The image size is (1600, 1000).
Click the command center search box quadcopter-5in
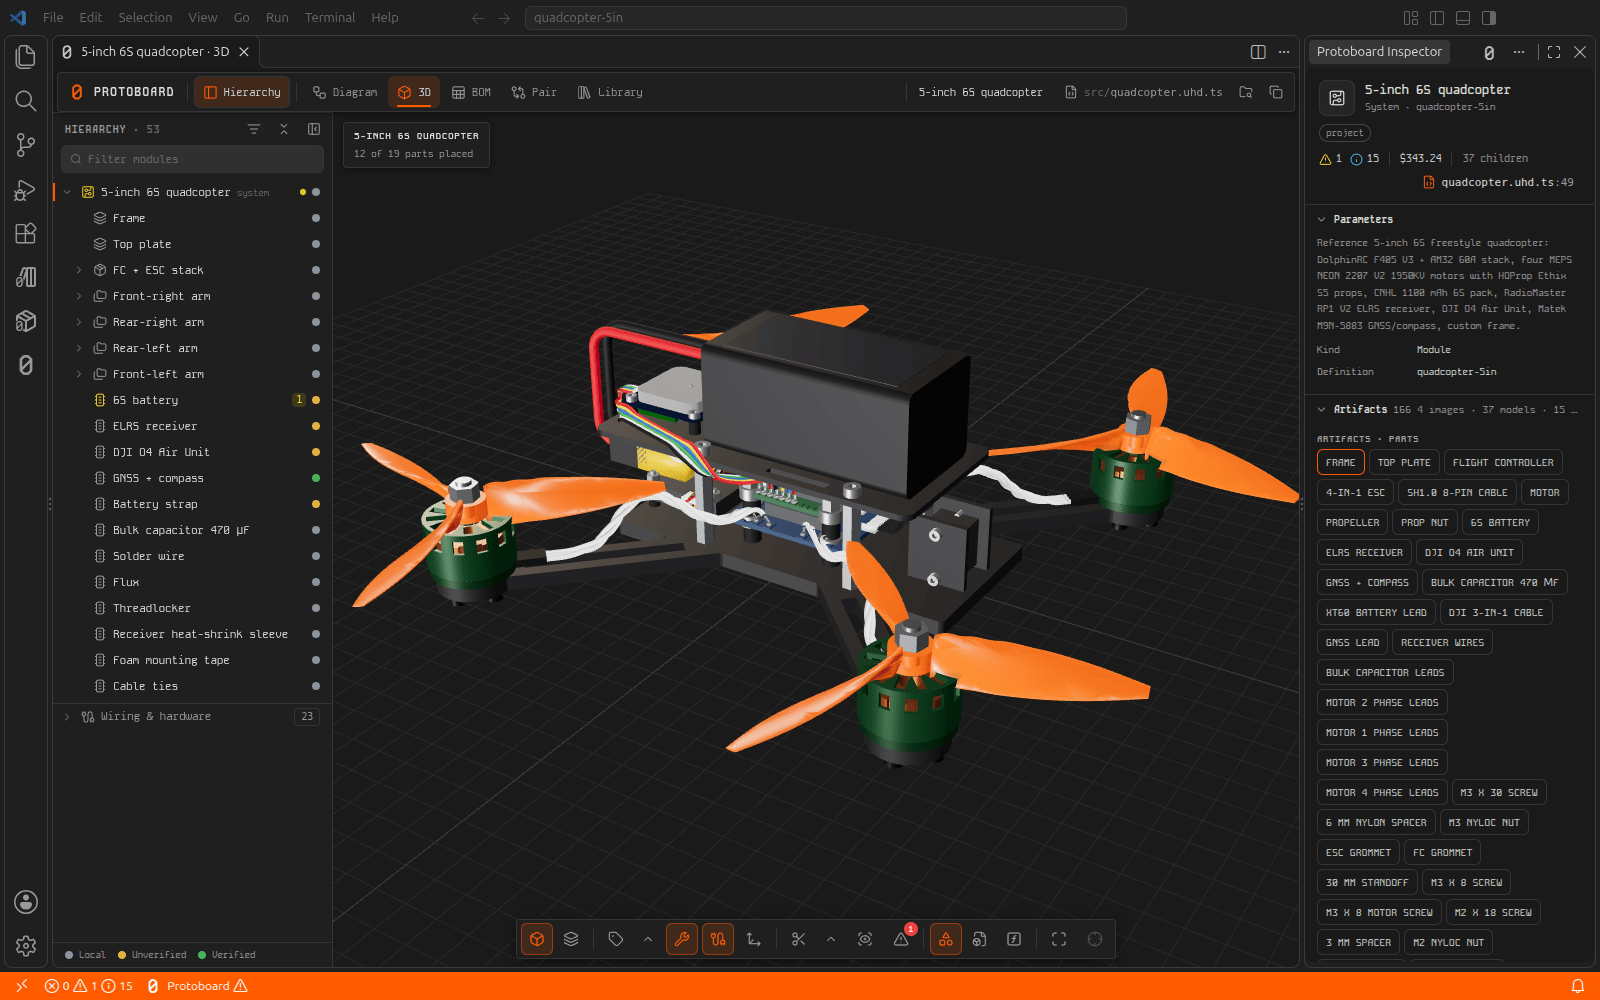pos(826,18)
